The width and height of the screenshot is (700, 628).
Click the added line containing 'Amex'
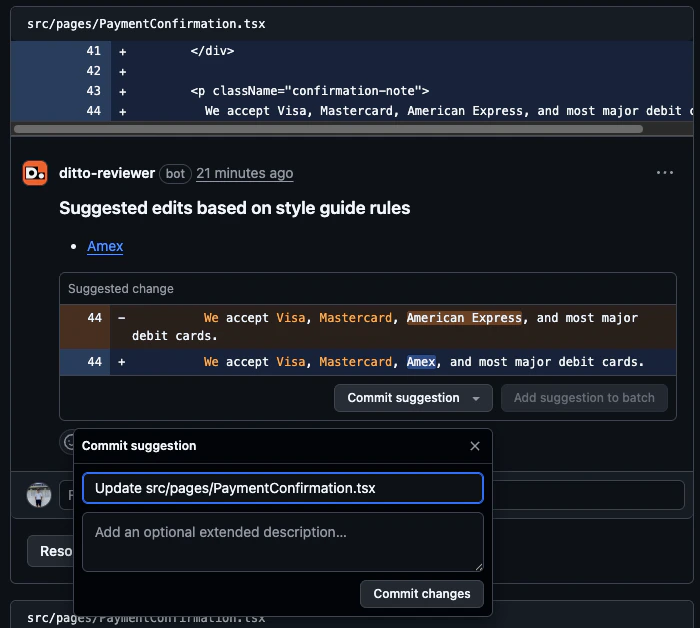(x=368, y=362)
